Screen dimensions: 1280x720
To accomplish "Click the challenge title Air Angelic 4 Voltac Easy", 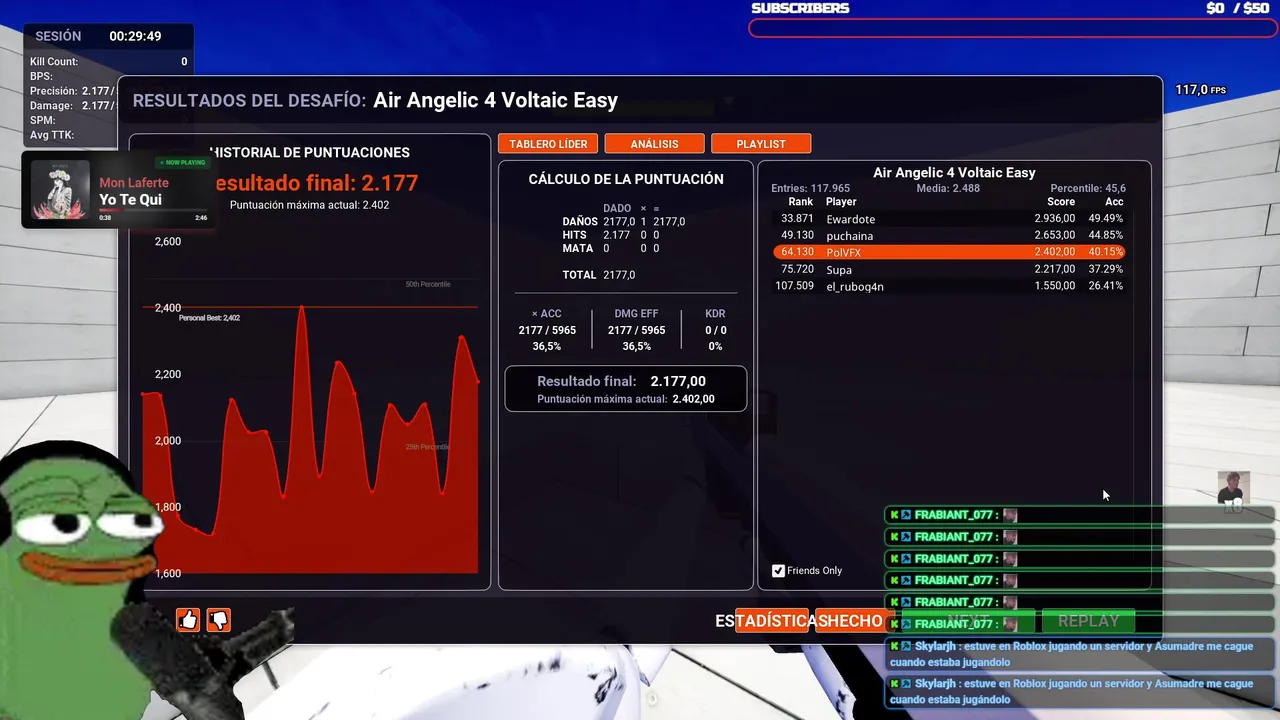I will (x=496, y=100).
